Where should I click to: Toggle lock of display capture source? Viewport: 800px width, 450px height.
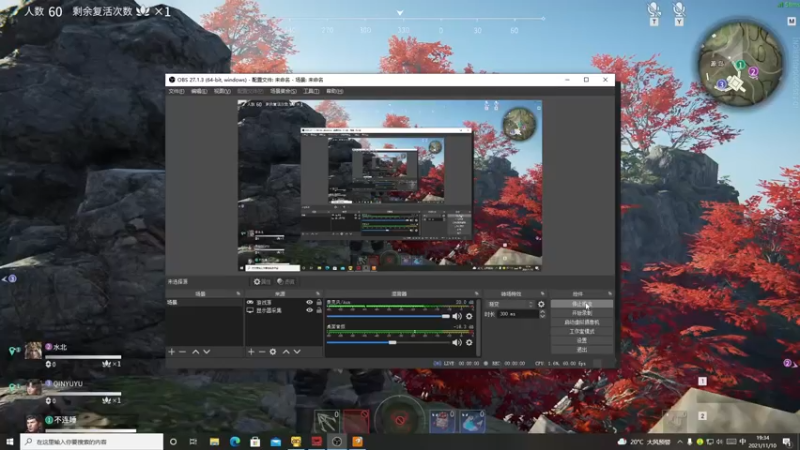(x=319, y=310)
